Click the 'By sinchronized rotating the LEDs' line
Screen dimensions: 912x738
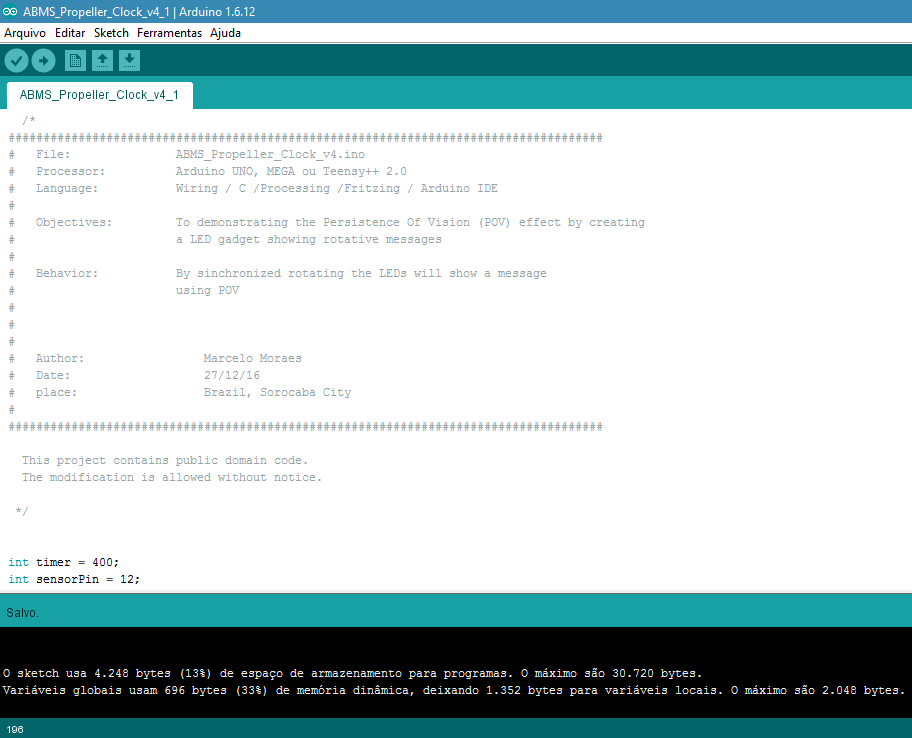point(361,273)
